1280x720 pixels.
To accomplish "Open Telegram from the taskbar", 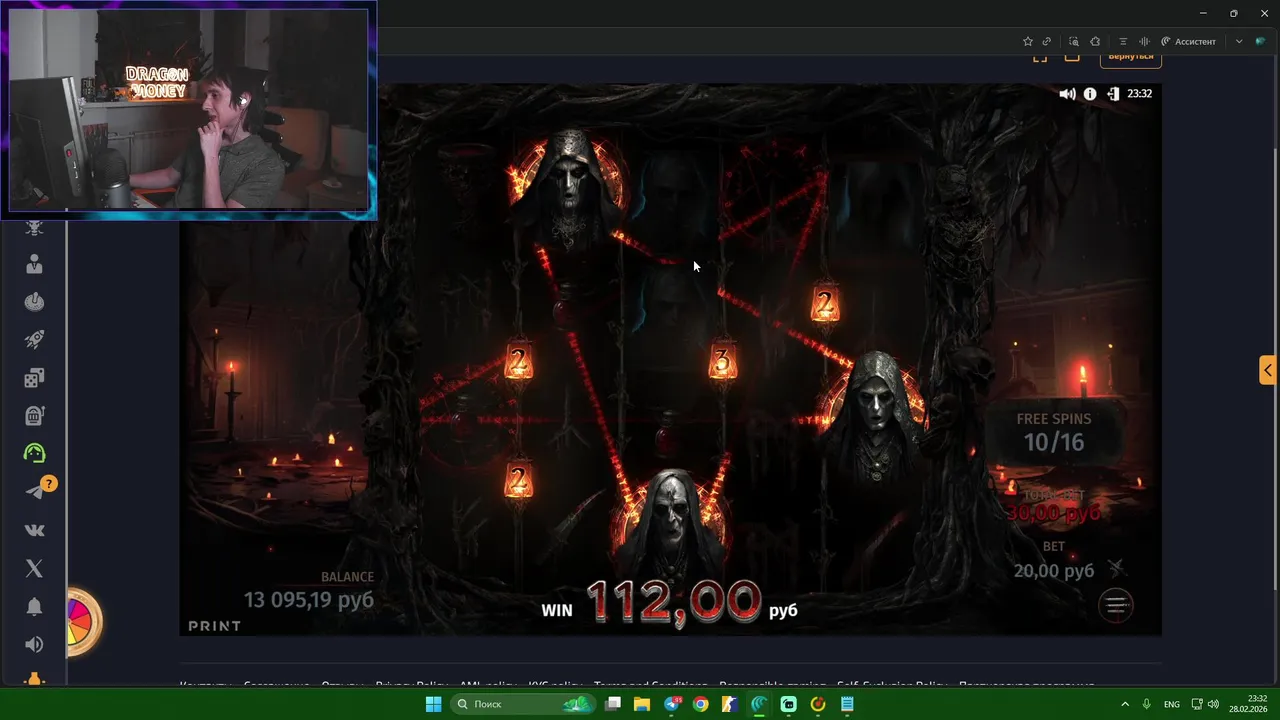I will click(672, 704).
